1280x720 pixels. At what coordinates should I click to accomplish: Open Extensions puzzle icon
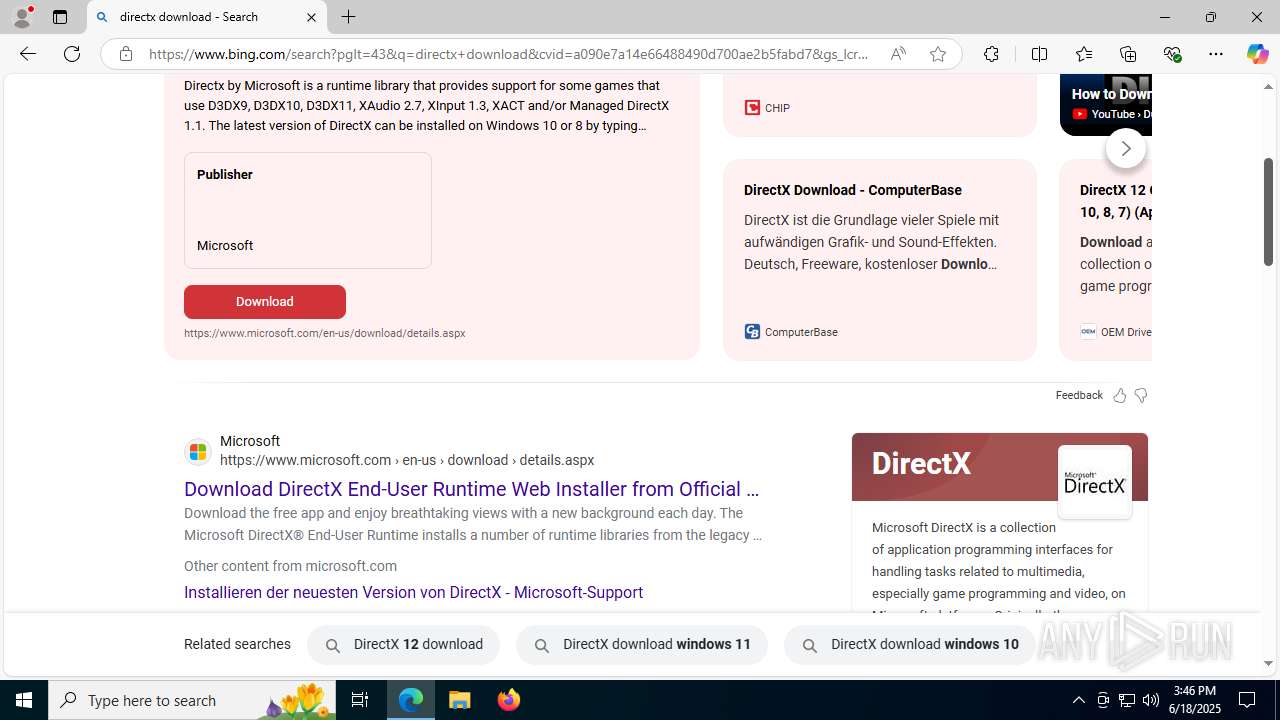click(x=991, y=54)
